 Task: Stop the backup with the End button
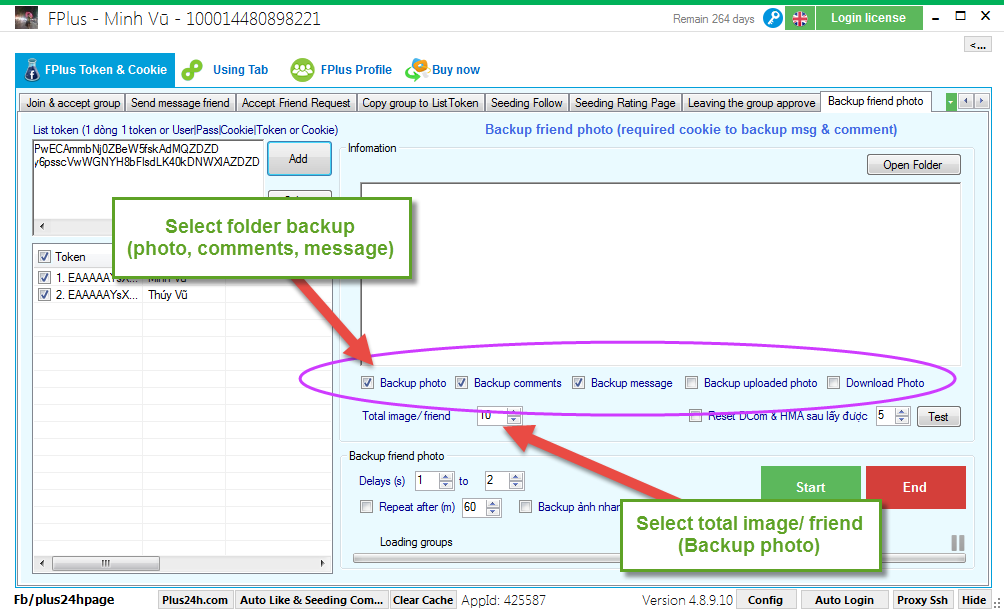(915, 487)
